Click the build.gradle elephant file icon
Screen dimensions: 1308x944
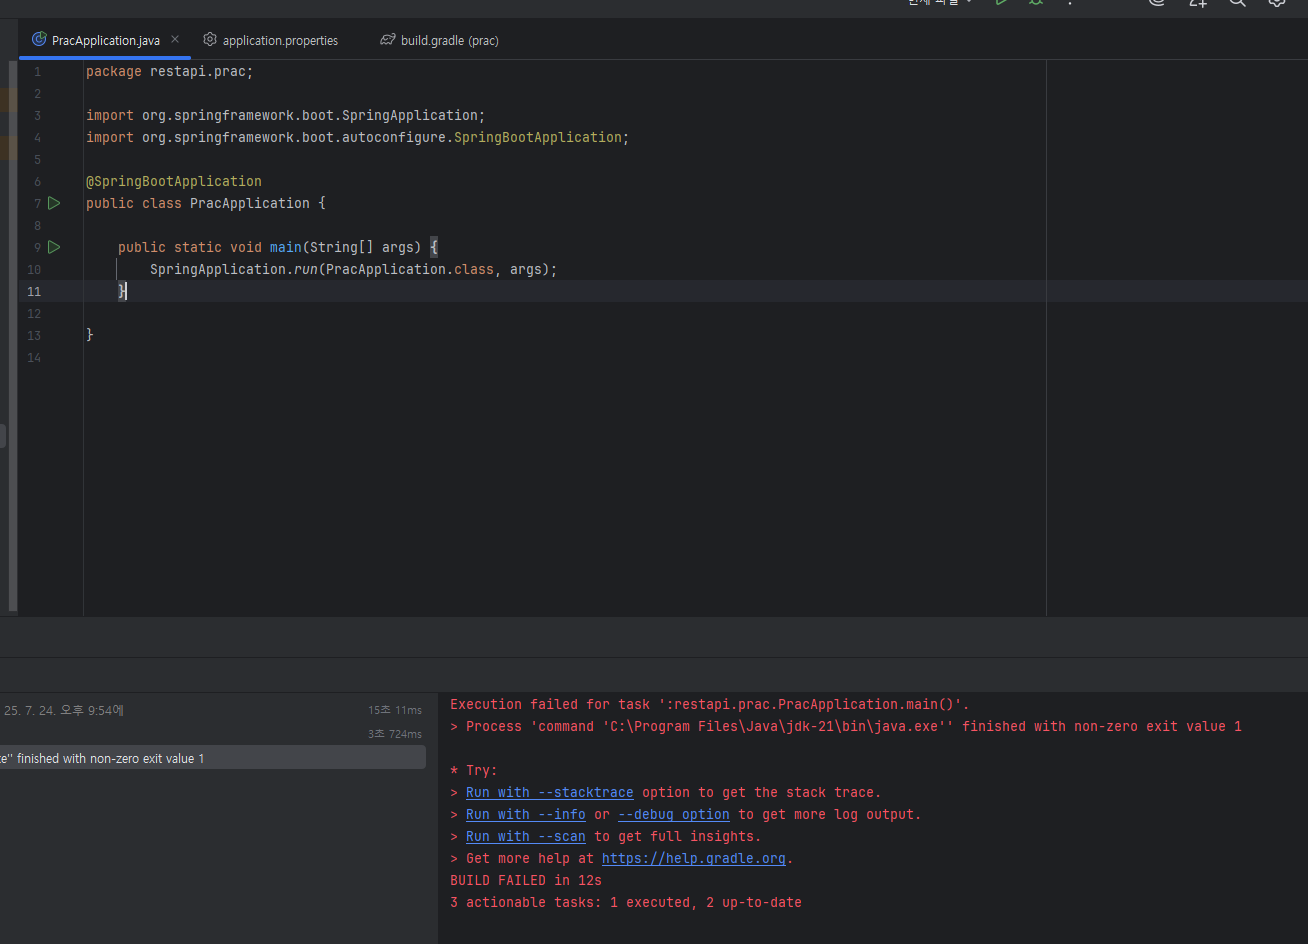(388, 40)
